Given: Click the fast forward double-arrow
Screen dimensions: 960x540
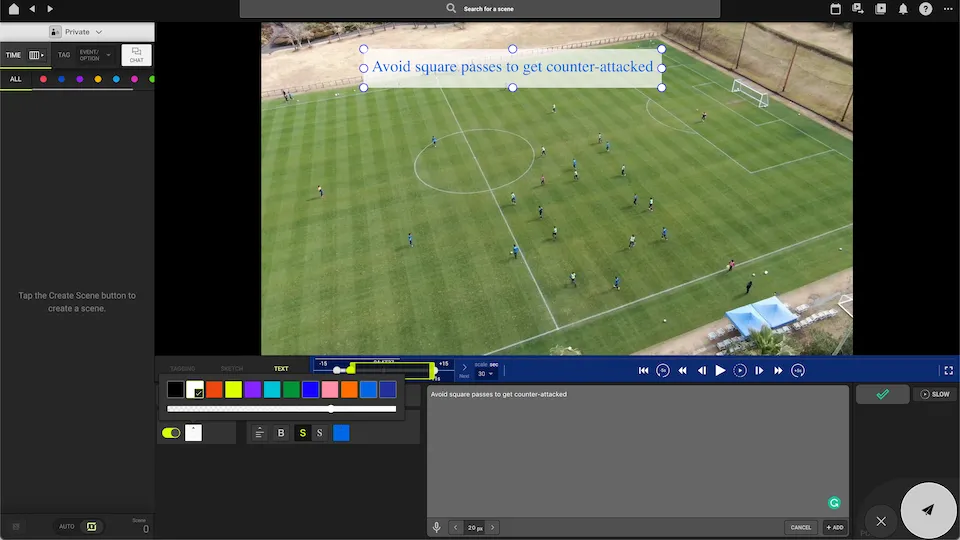Looking at the screenshot, I should click(778, 370).
